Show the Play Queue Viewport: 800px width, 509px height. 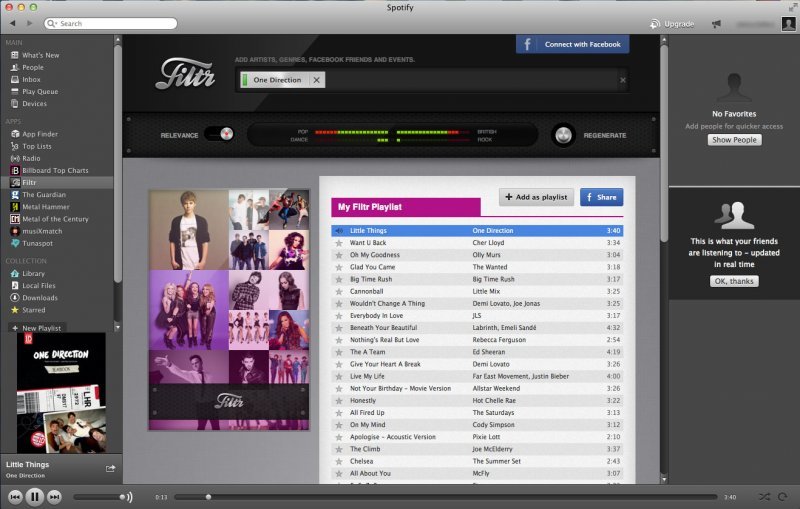[40, 92]
